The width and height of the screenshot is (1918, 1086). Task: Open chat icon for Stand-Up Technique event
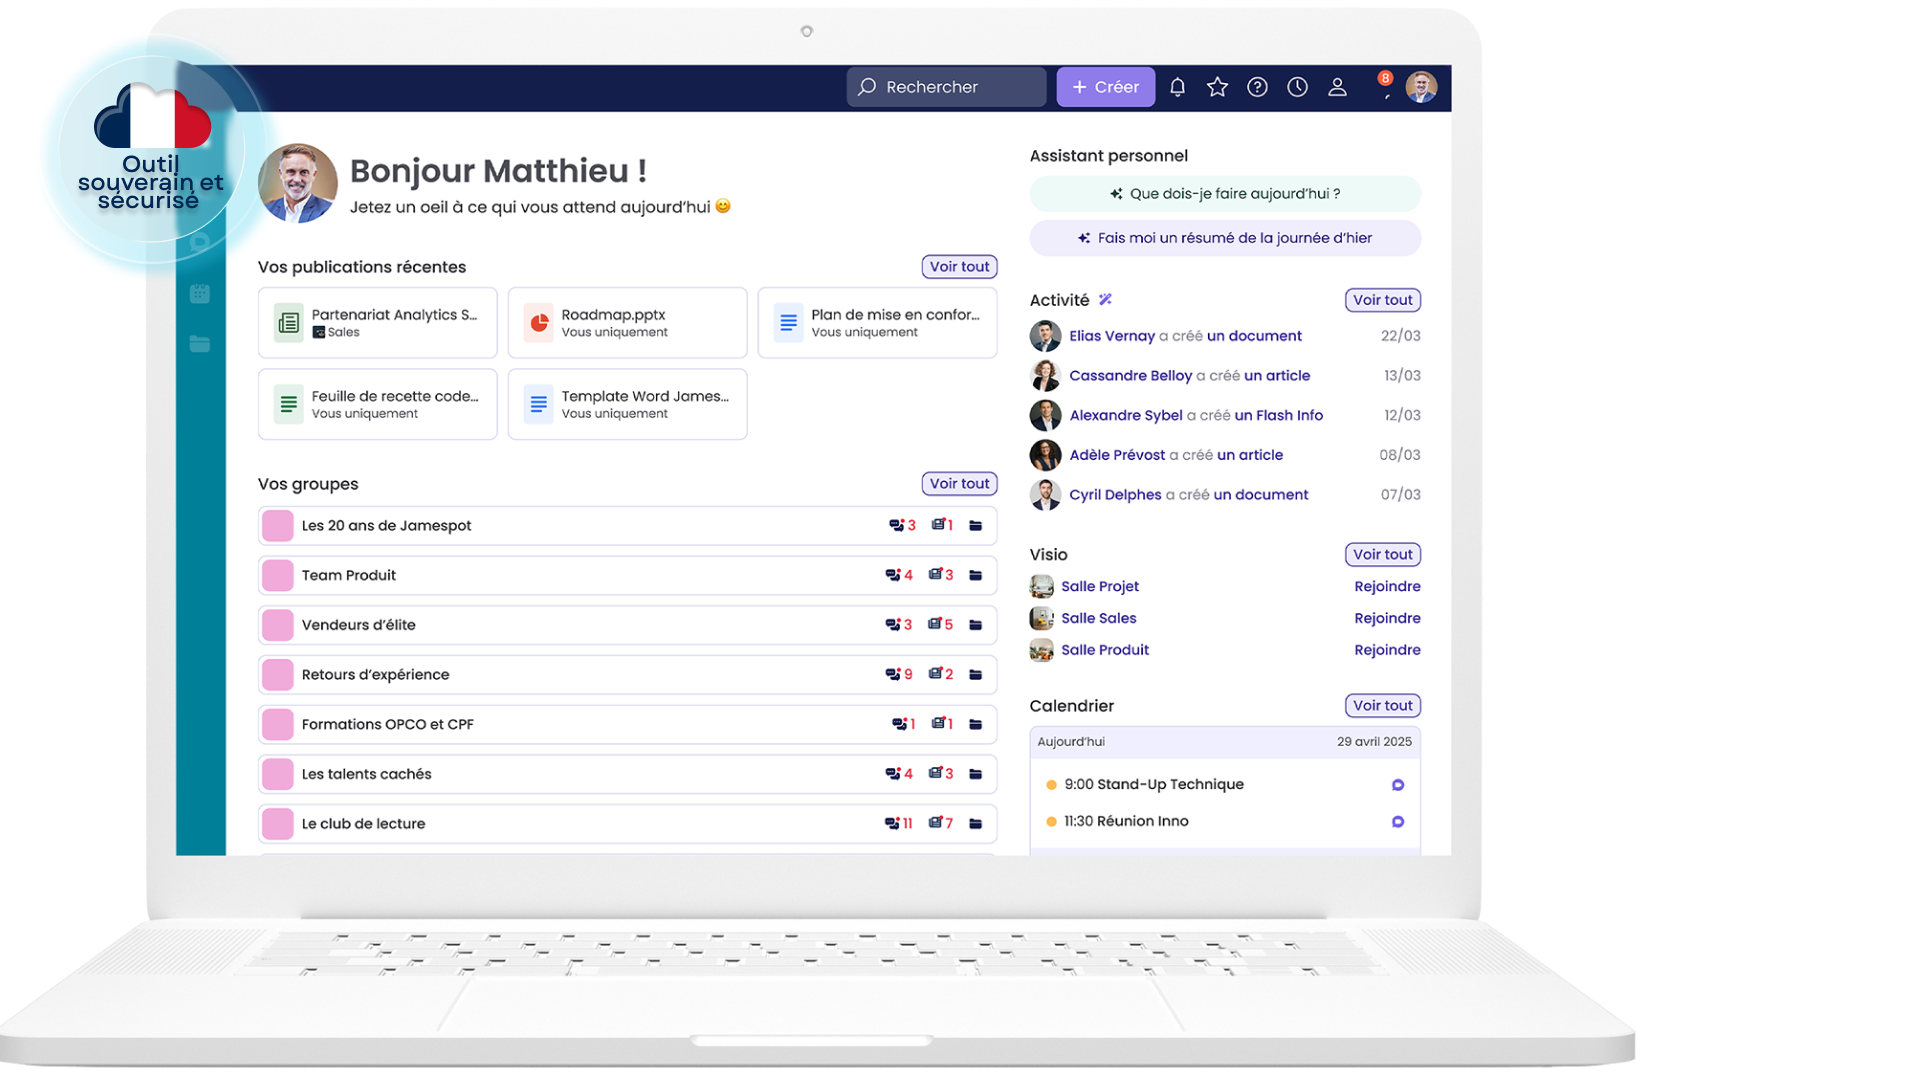[x=1397, y=785]
